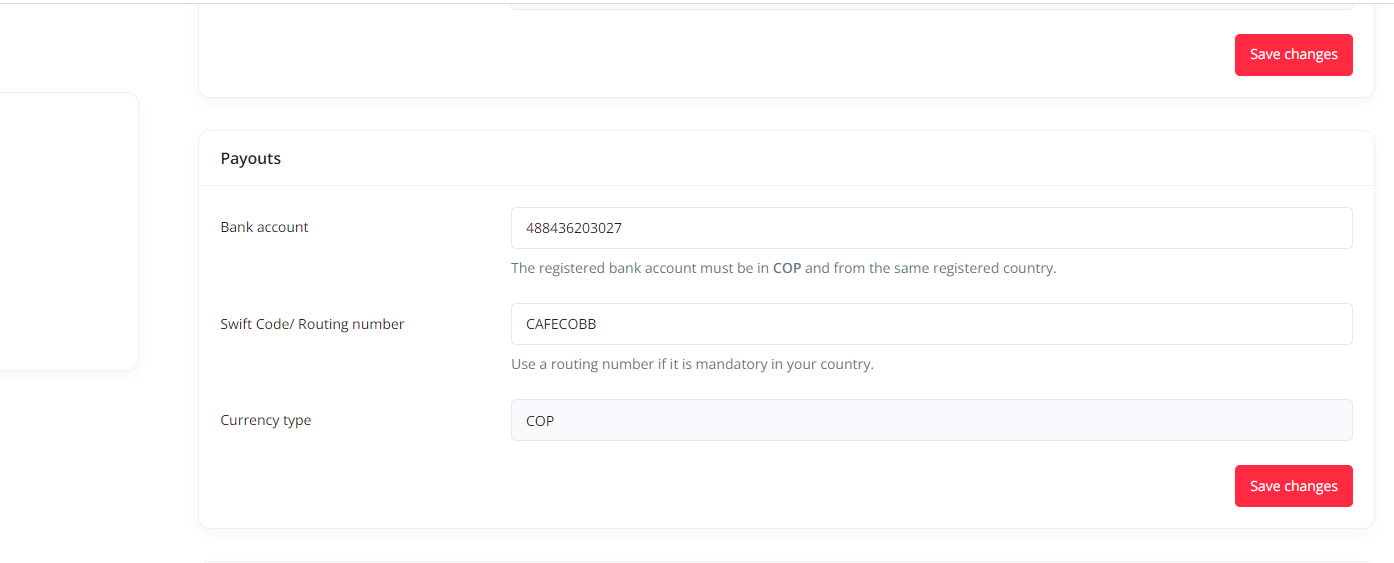Click the divider line below Payouts heading

786,185
